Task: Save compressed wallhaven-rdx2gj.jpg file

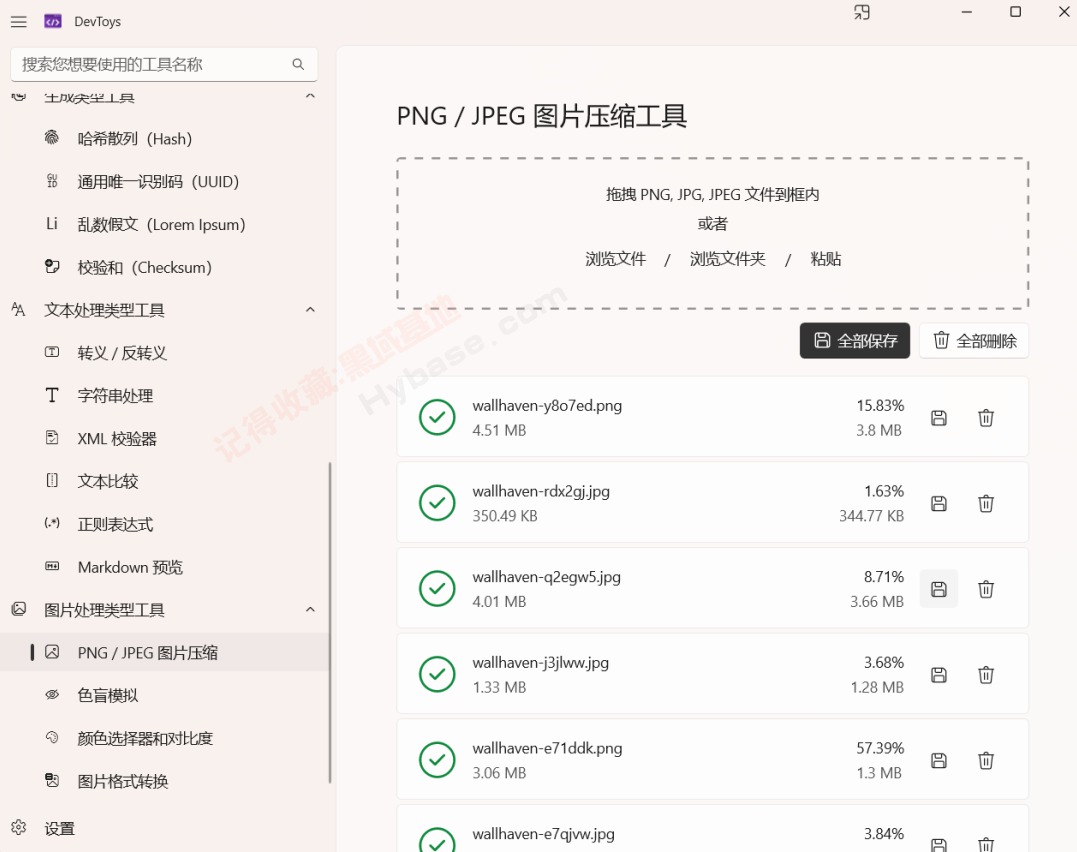Action: [939, 504]
